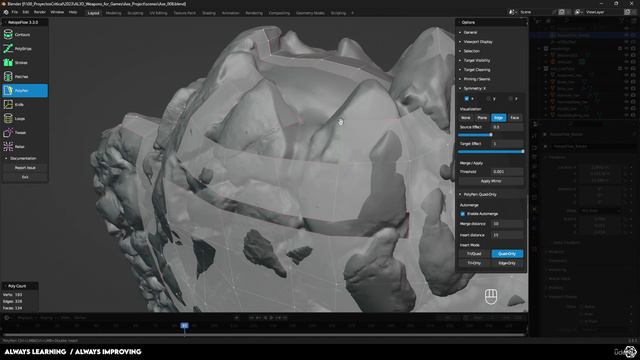Select the PolyPen tool

[x=25, y=91]
